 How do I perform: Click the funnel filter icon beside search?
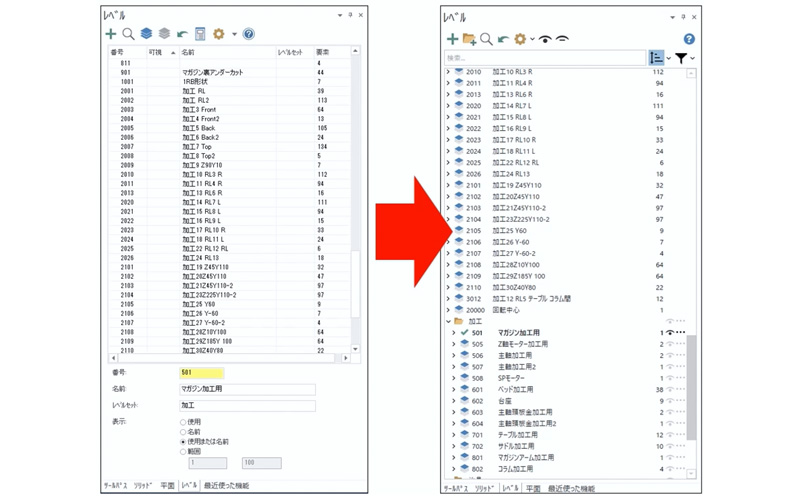[x=680, y=59]
